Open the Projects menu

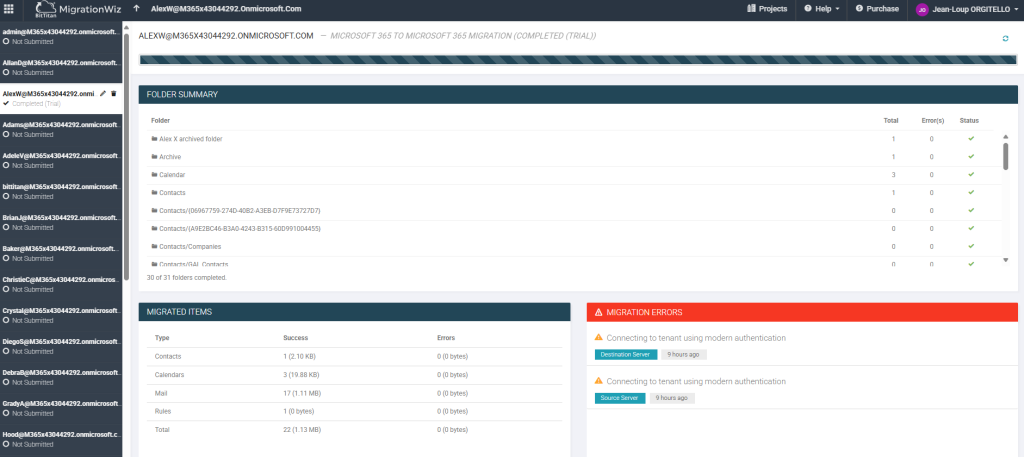(x=768, y=9)
